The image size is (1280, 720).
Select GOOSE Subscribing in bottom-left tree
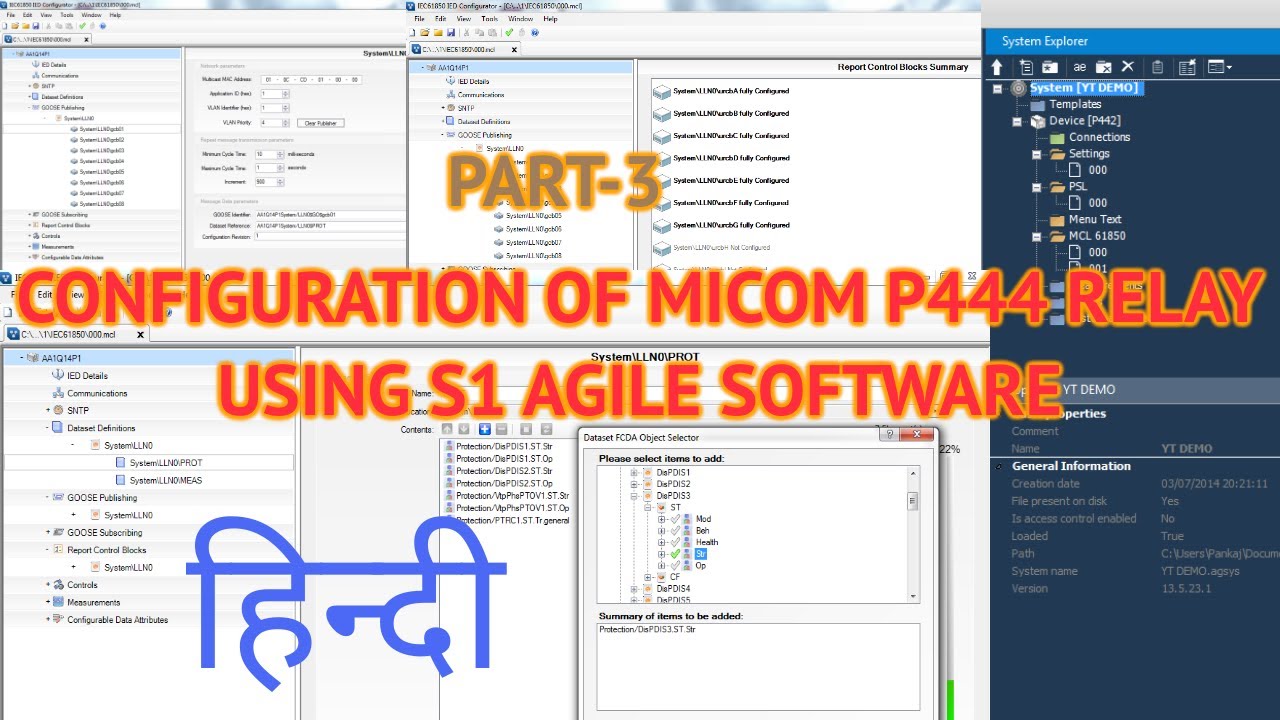[105, 533]
